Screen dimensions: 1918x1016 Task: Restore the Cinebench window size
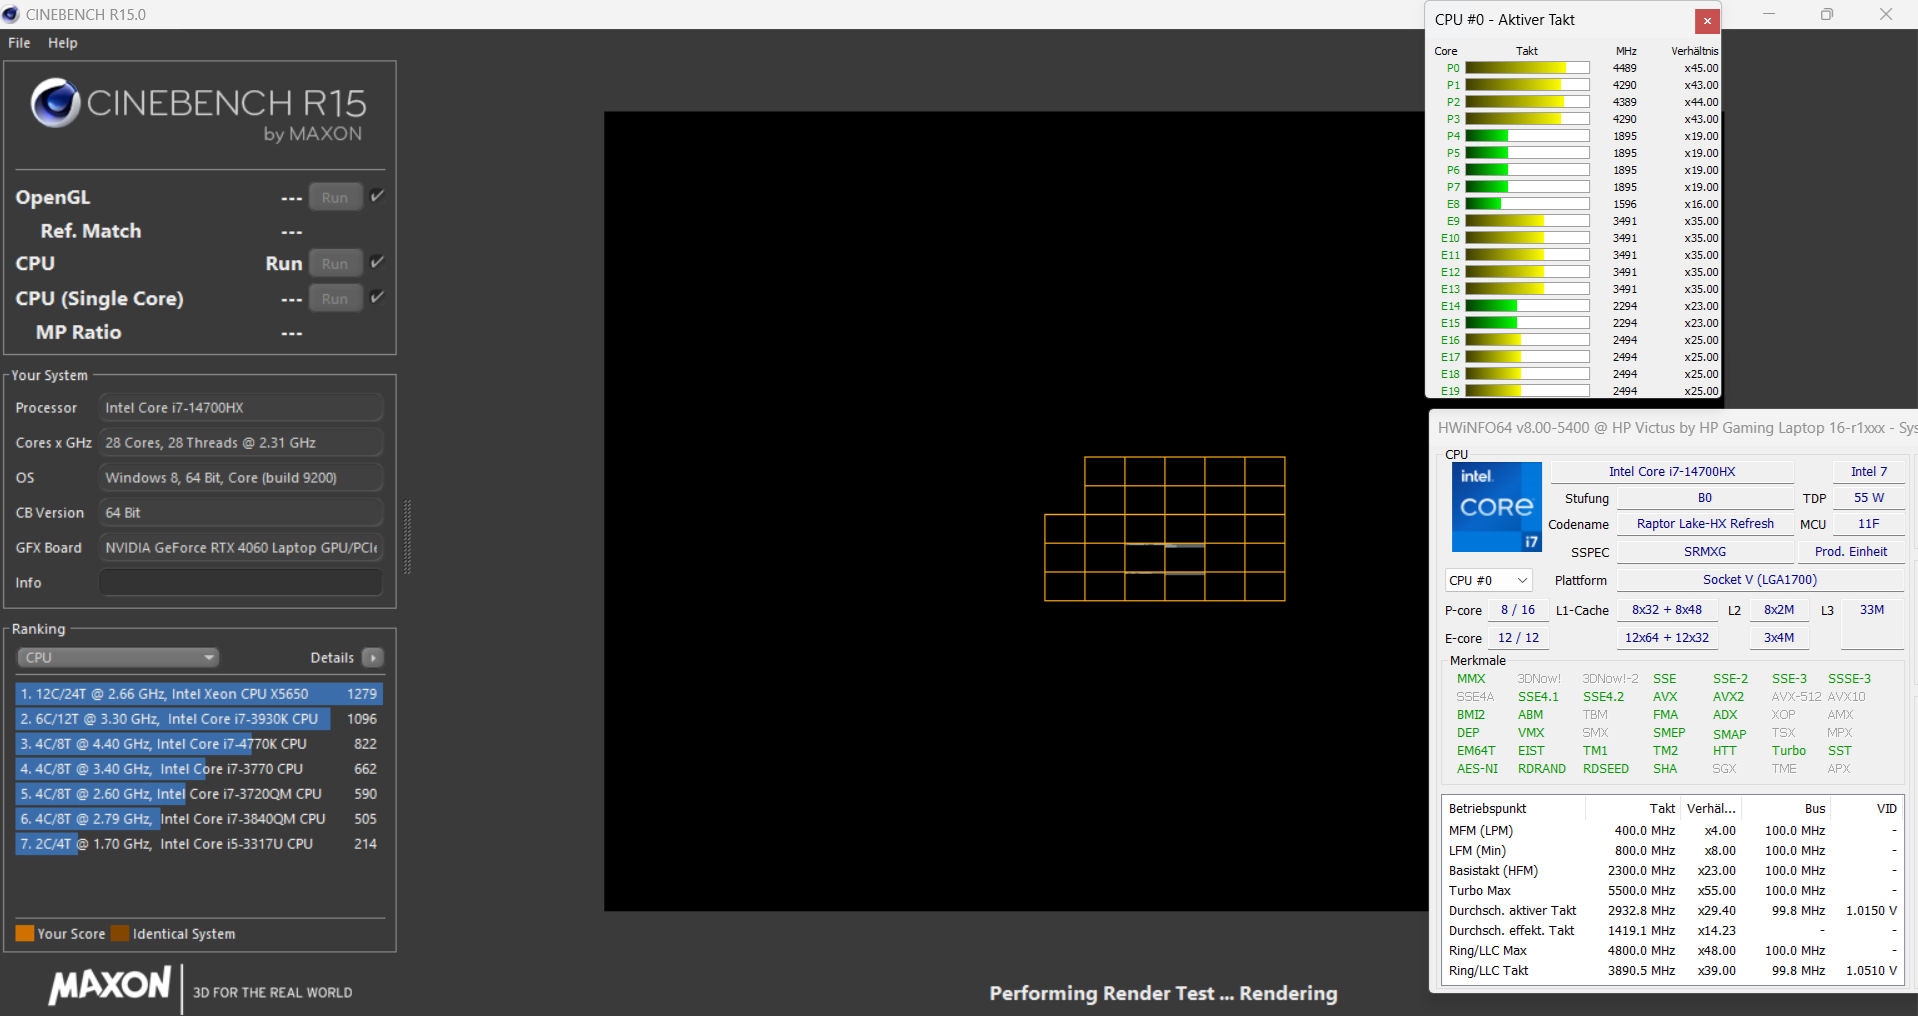pyautogui.click(x=1827, y=14)
